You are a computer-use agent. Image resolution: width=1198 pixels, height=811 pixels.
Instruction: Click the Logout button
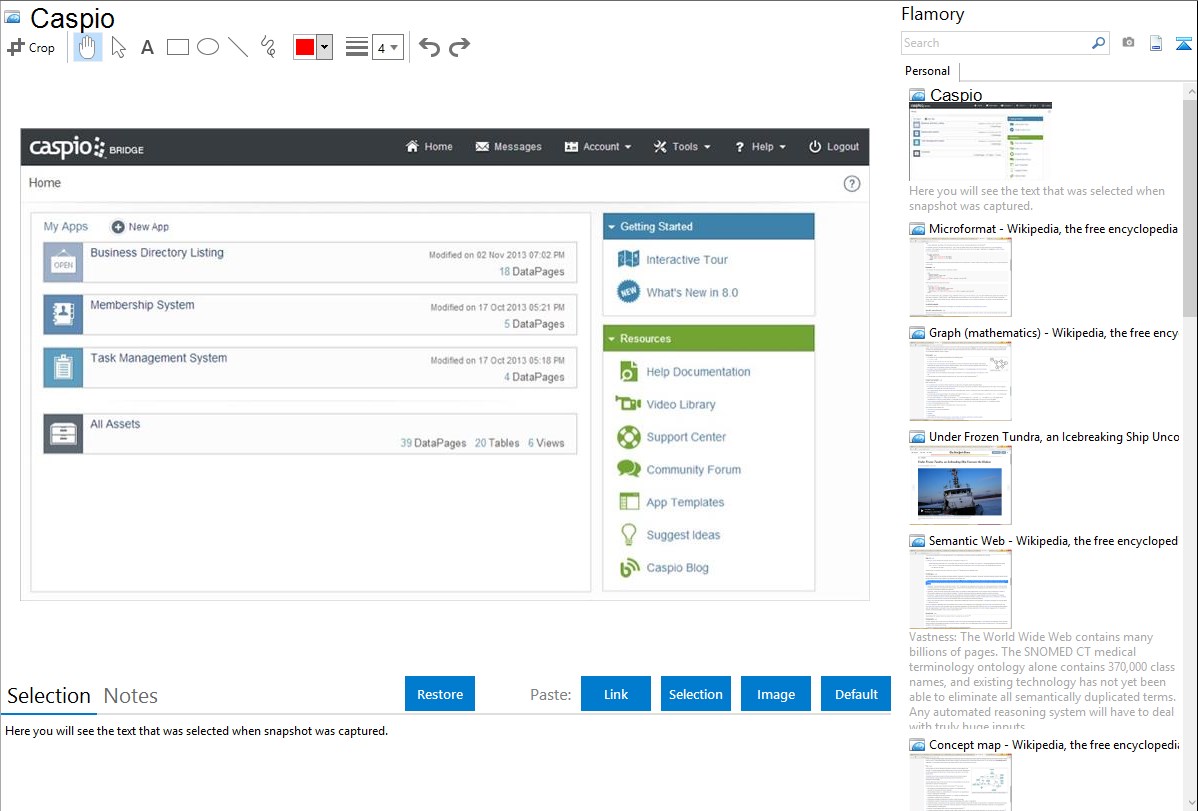click(x=834, y=147)
